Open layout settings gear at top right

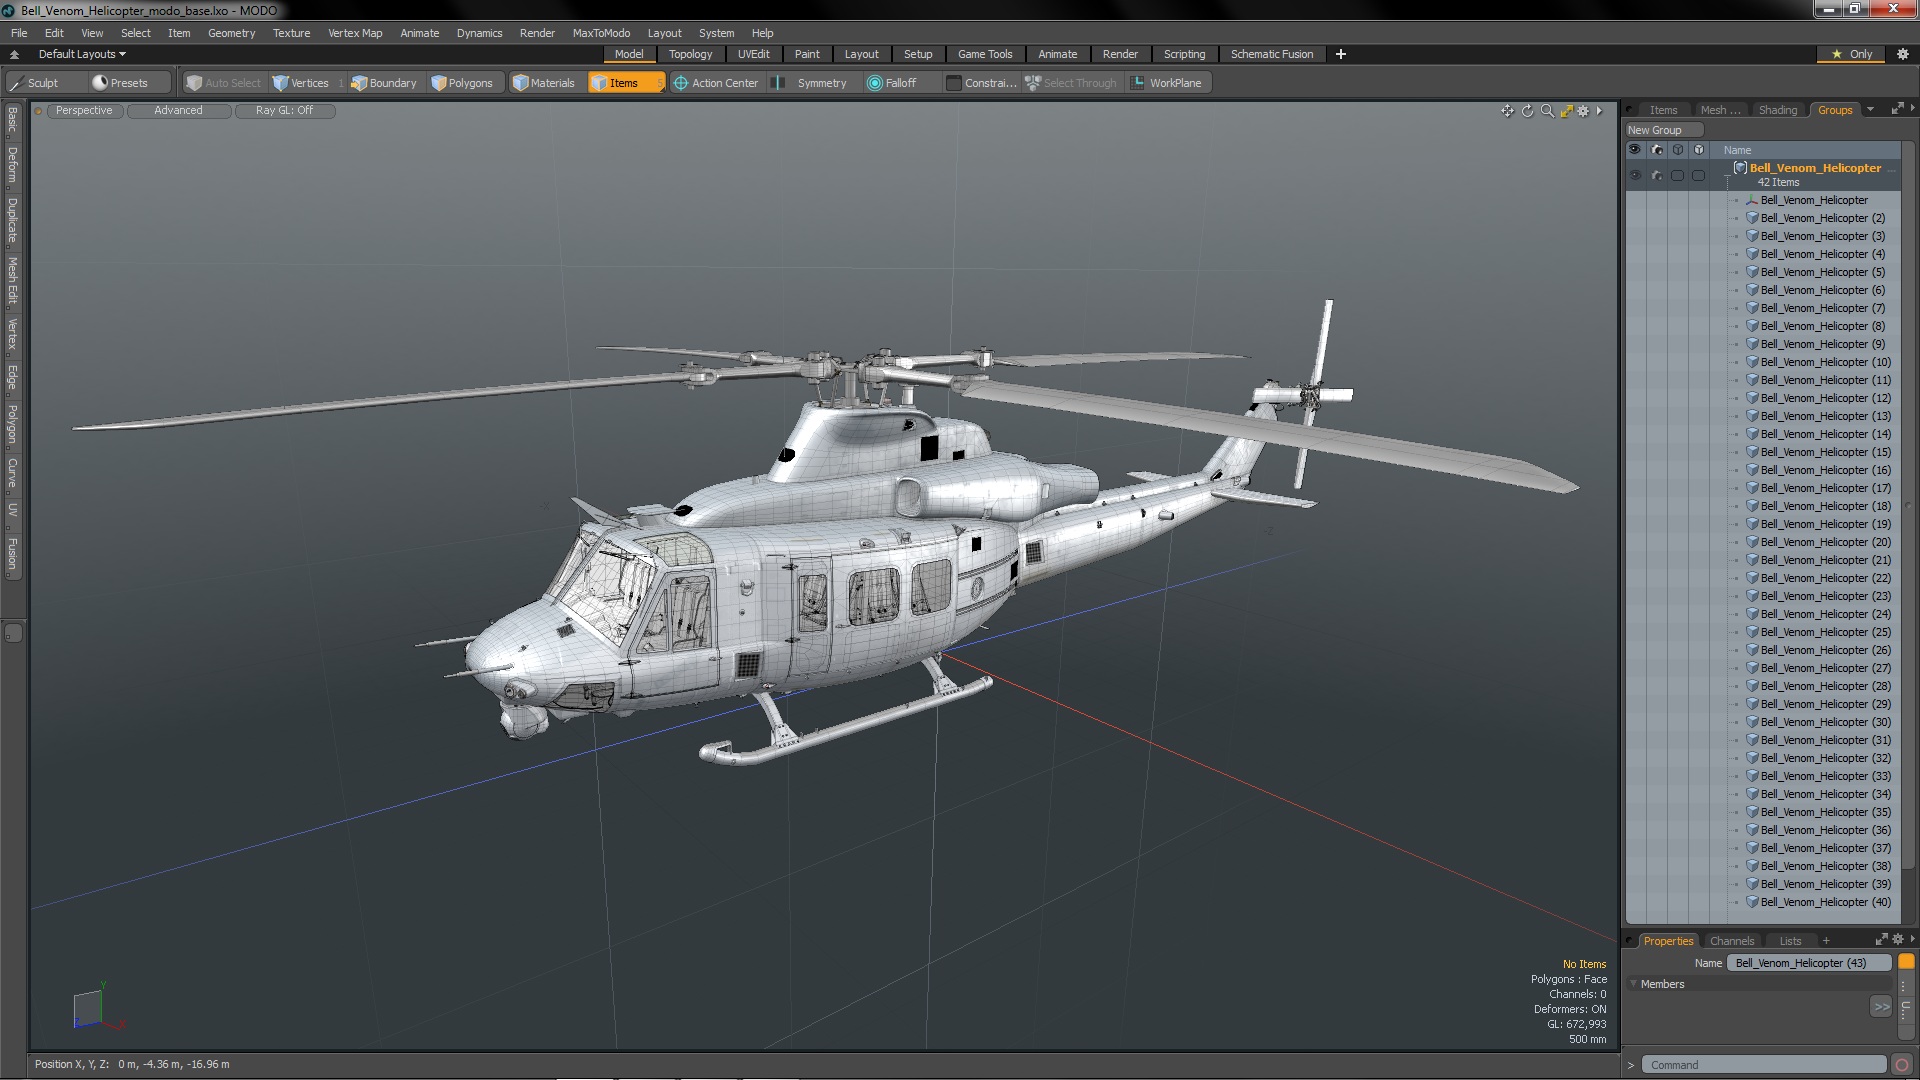pos(1903,54)
